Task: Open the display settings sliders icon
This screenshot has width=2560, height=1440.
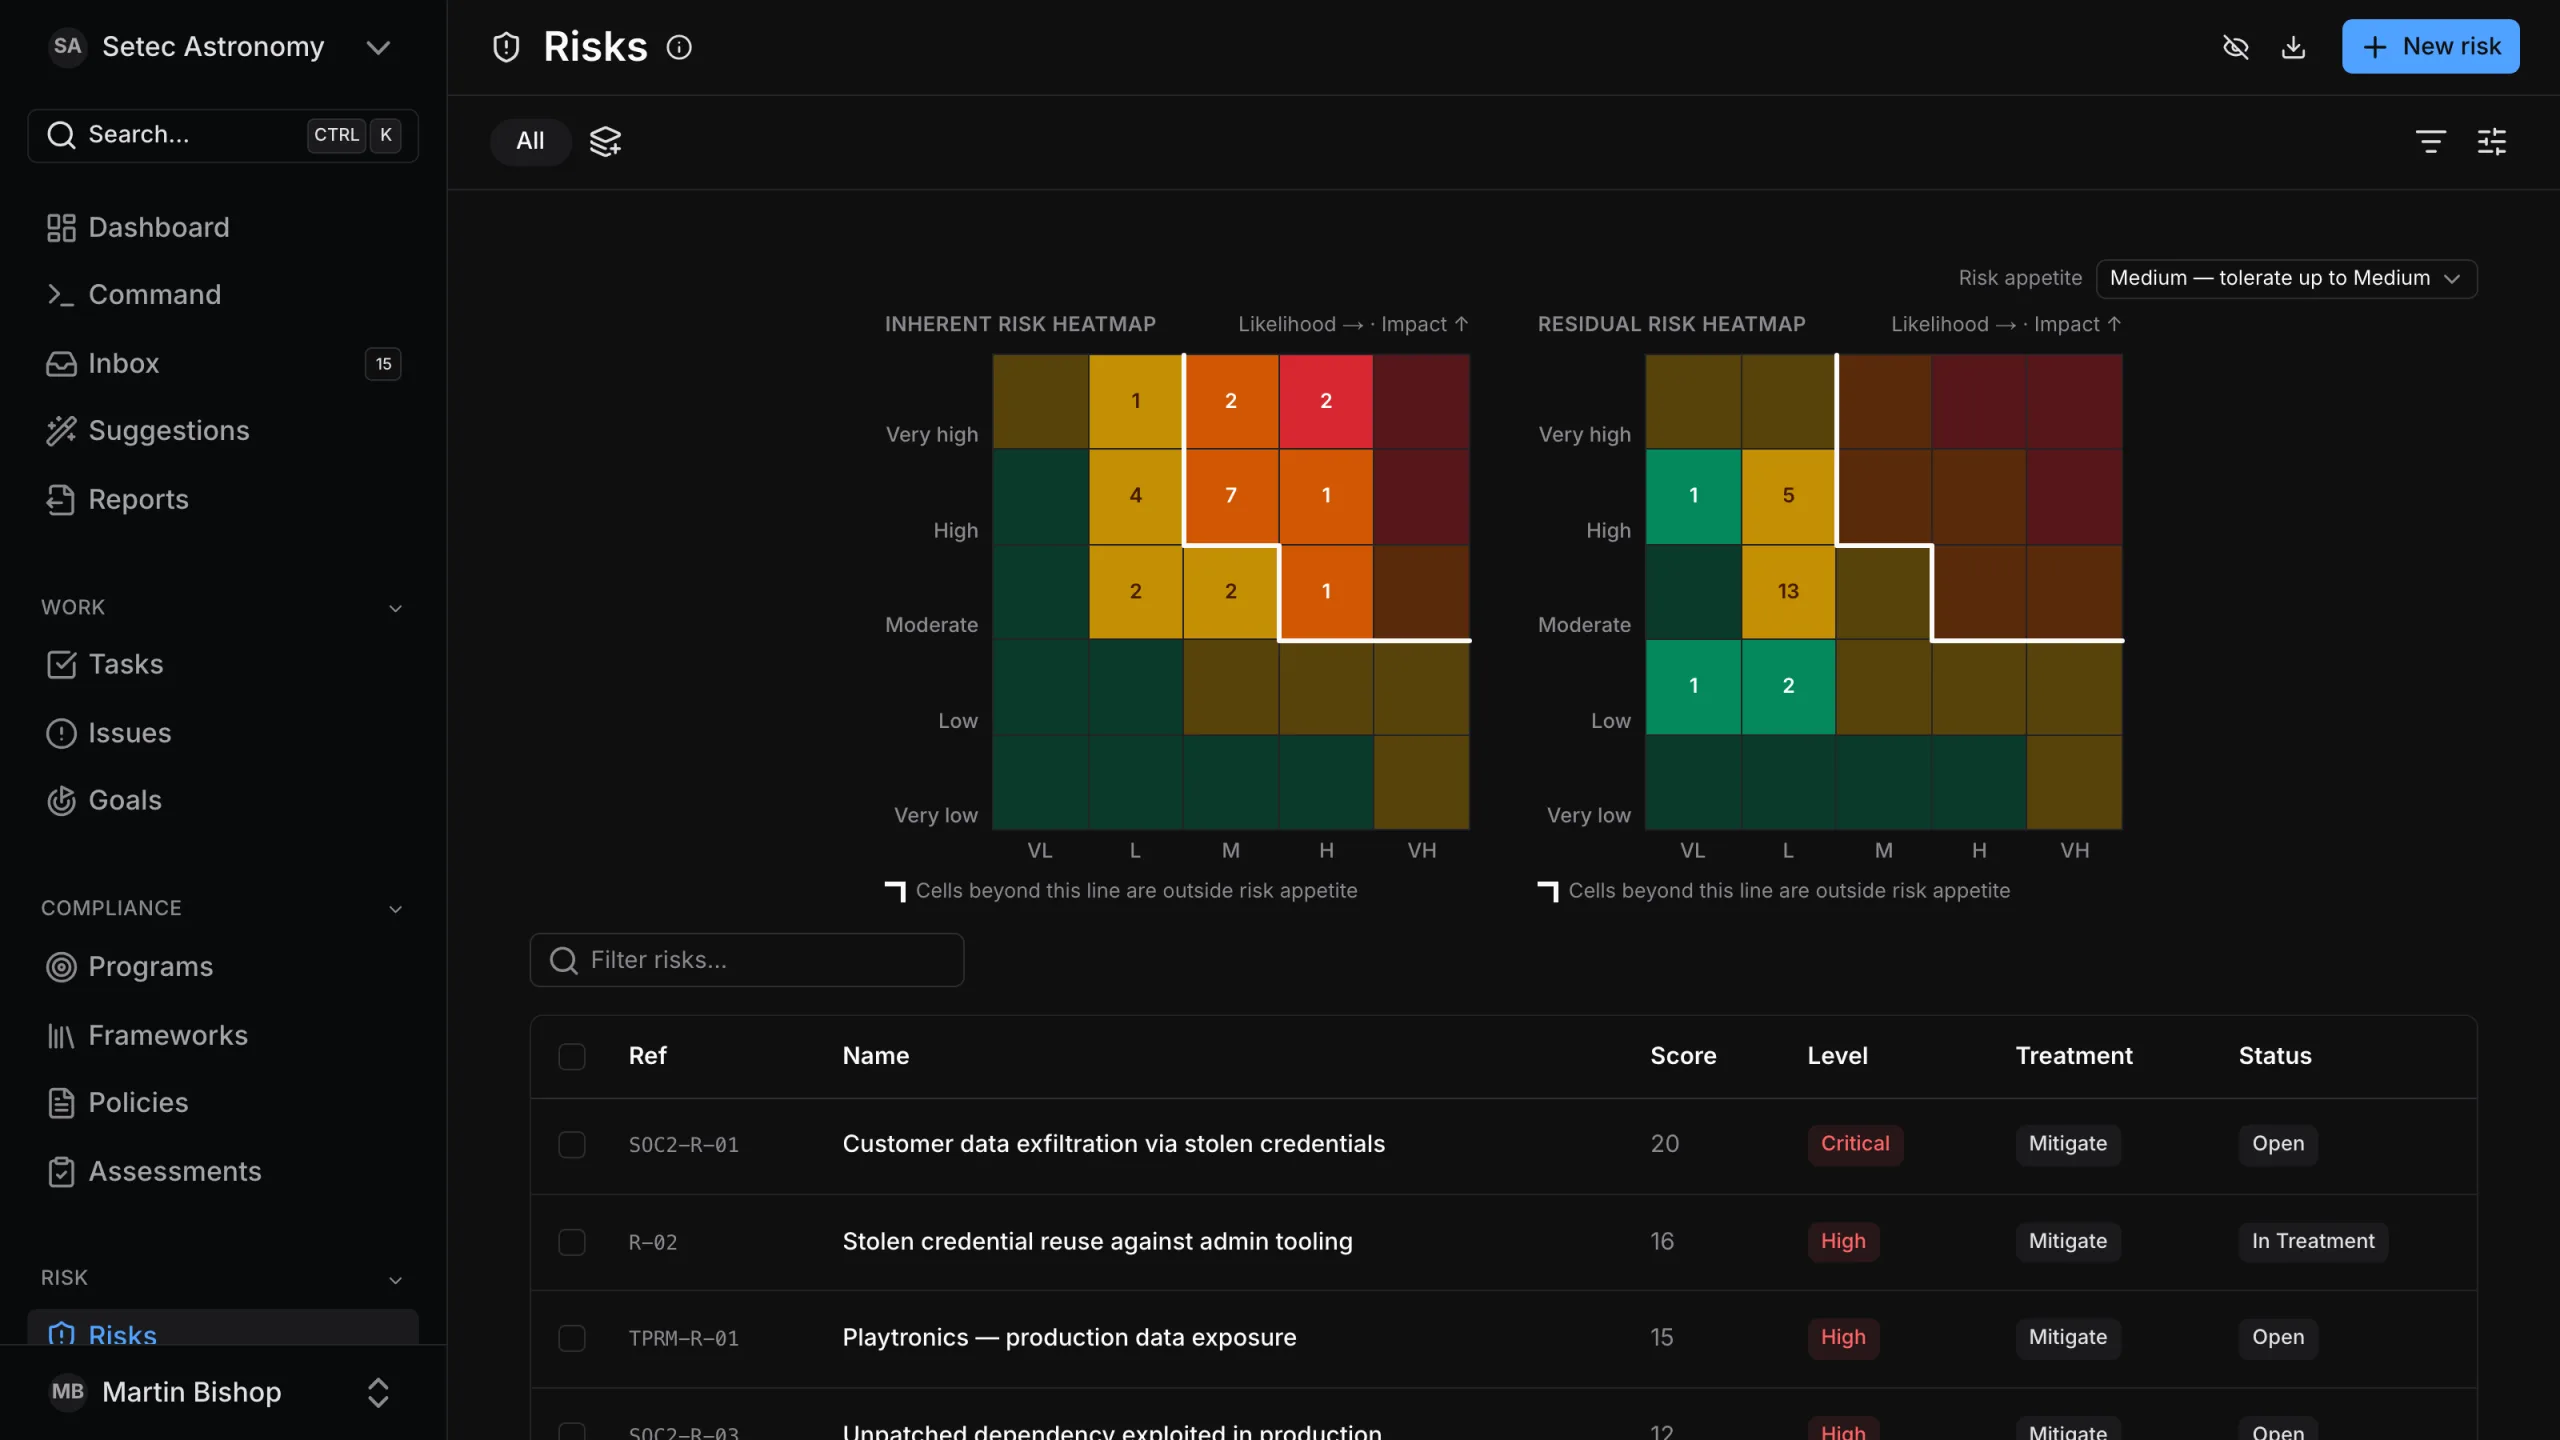Action: point(2491,141)
